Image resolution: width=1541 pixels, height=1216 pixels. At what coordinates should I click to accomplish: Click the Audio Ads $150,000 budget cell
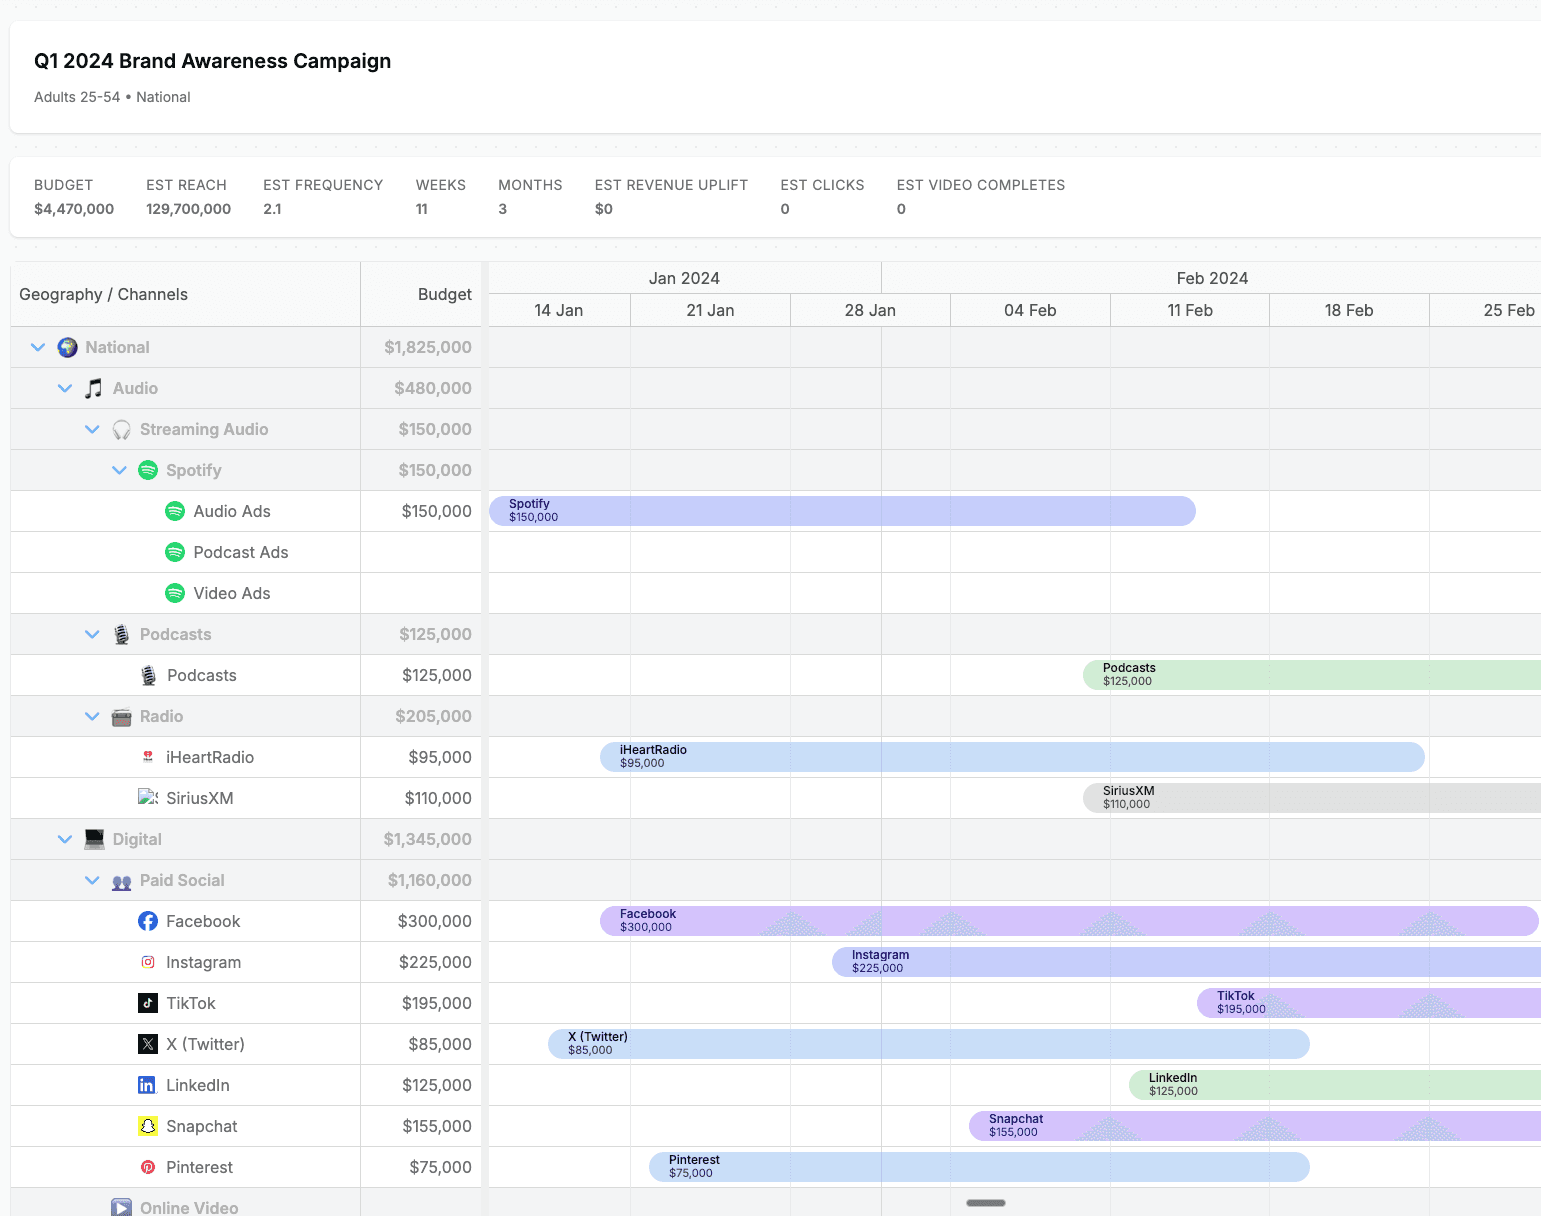point(421,511)
